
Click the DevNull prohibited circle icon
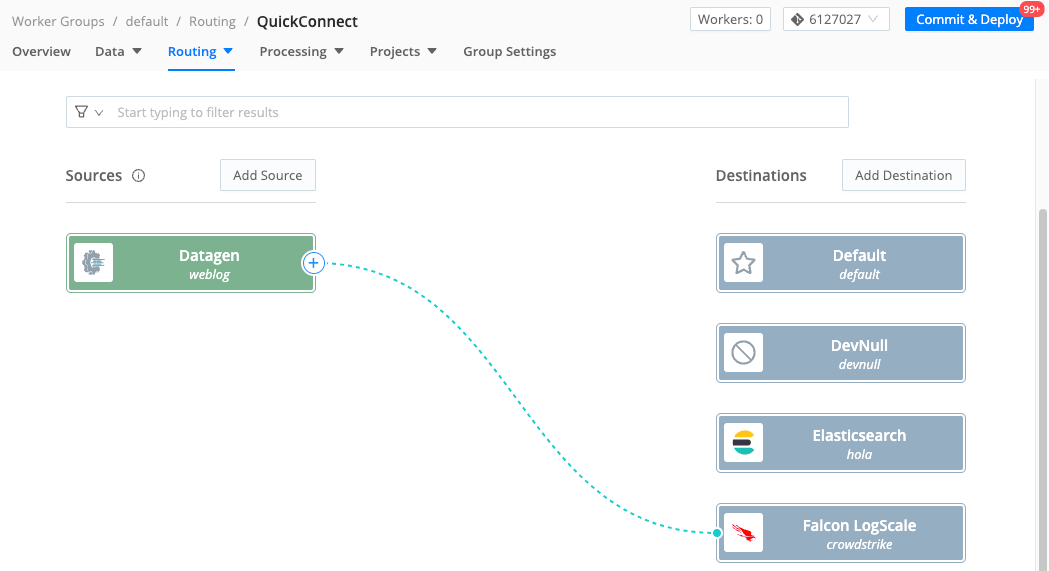(x=743, y=353)
